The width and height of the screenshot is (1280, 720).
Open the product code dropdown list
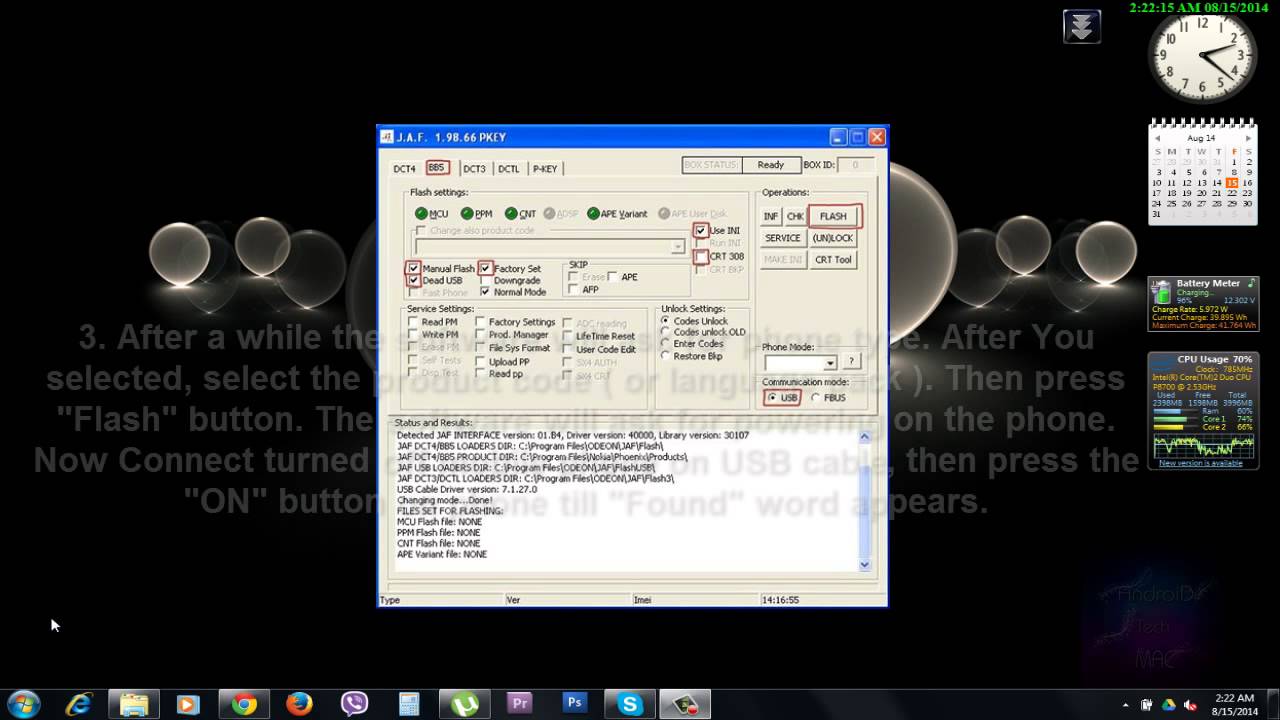[678, 246]
